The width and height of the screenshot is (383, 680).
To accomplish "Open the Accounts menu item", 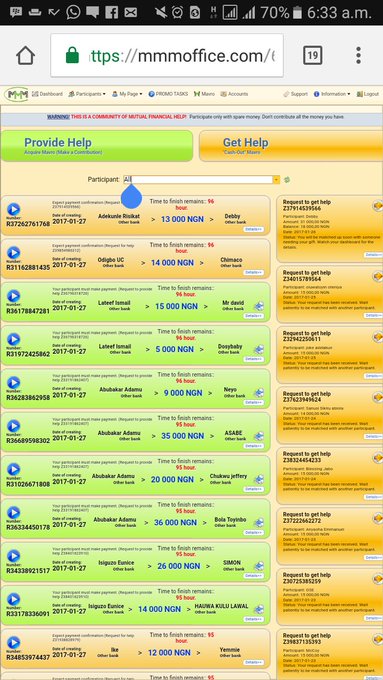I will tap(234, 94).
